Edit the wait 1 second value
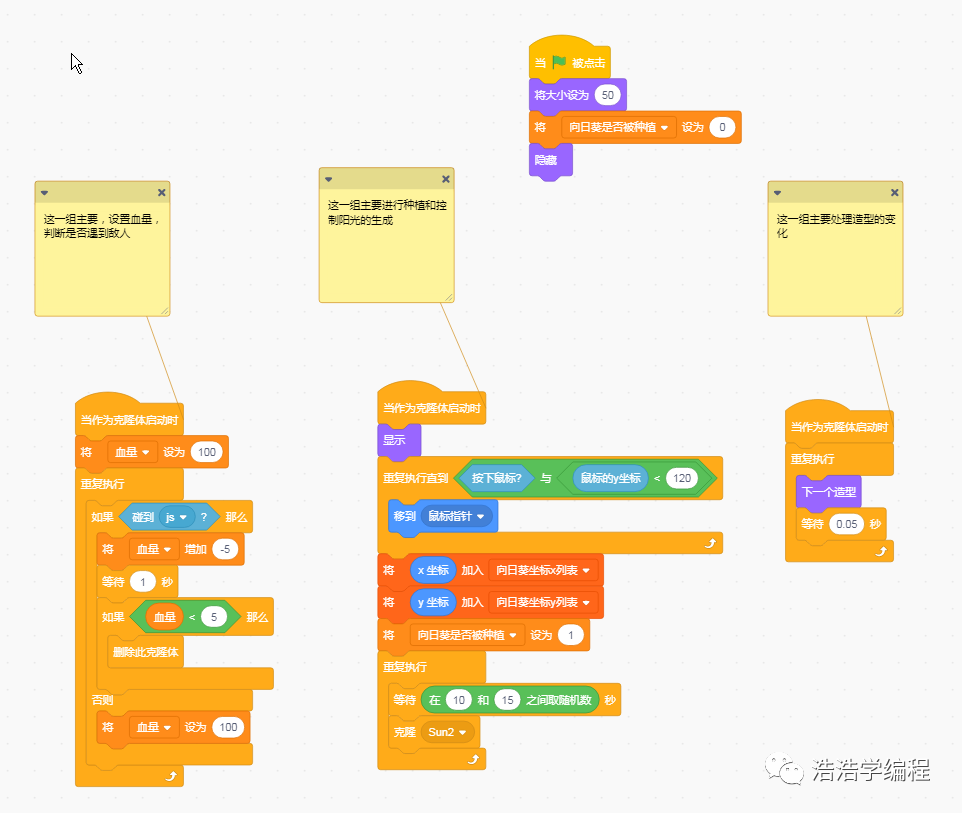The height and width of the screenshot is (813, 962). 142,582
